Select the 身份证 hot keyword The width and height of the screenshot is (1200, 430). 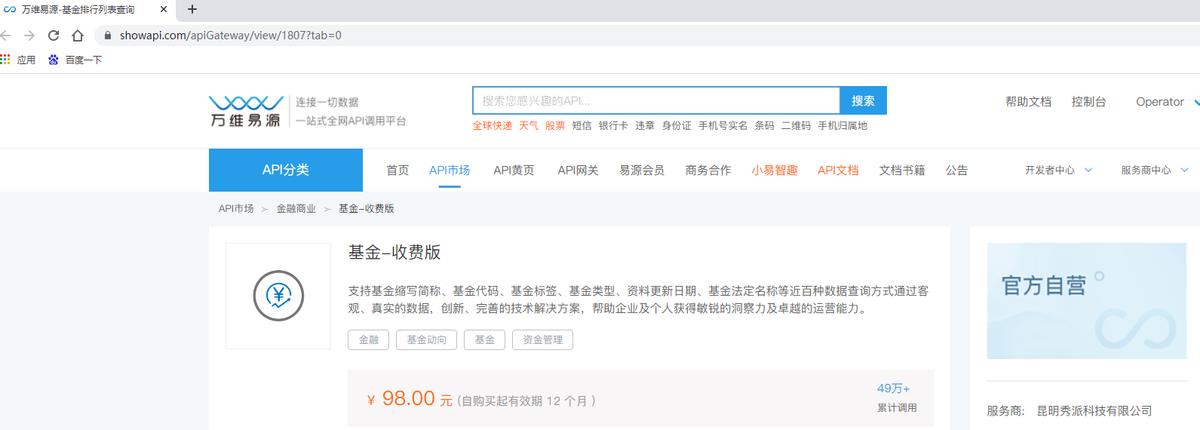tap(677, 126)
